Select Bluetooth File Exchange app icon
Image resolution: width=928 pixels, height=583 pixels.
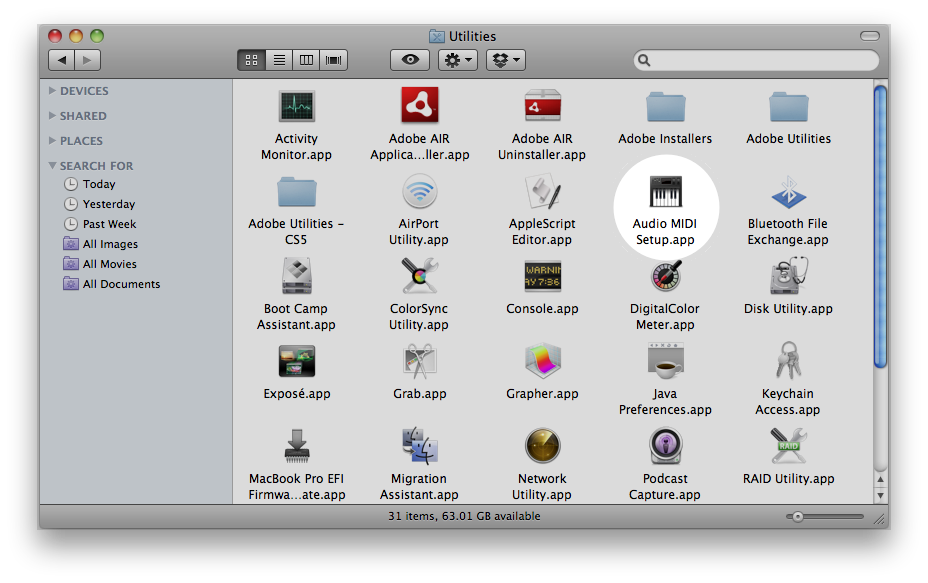(788, 192)
